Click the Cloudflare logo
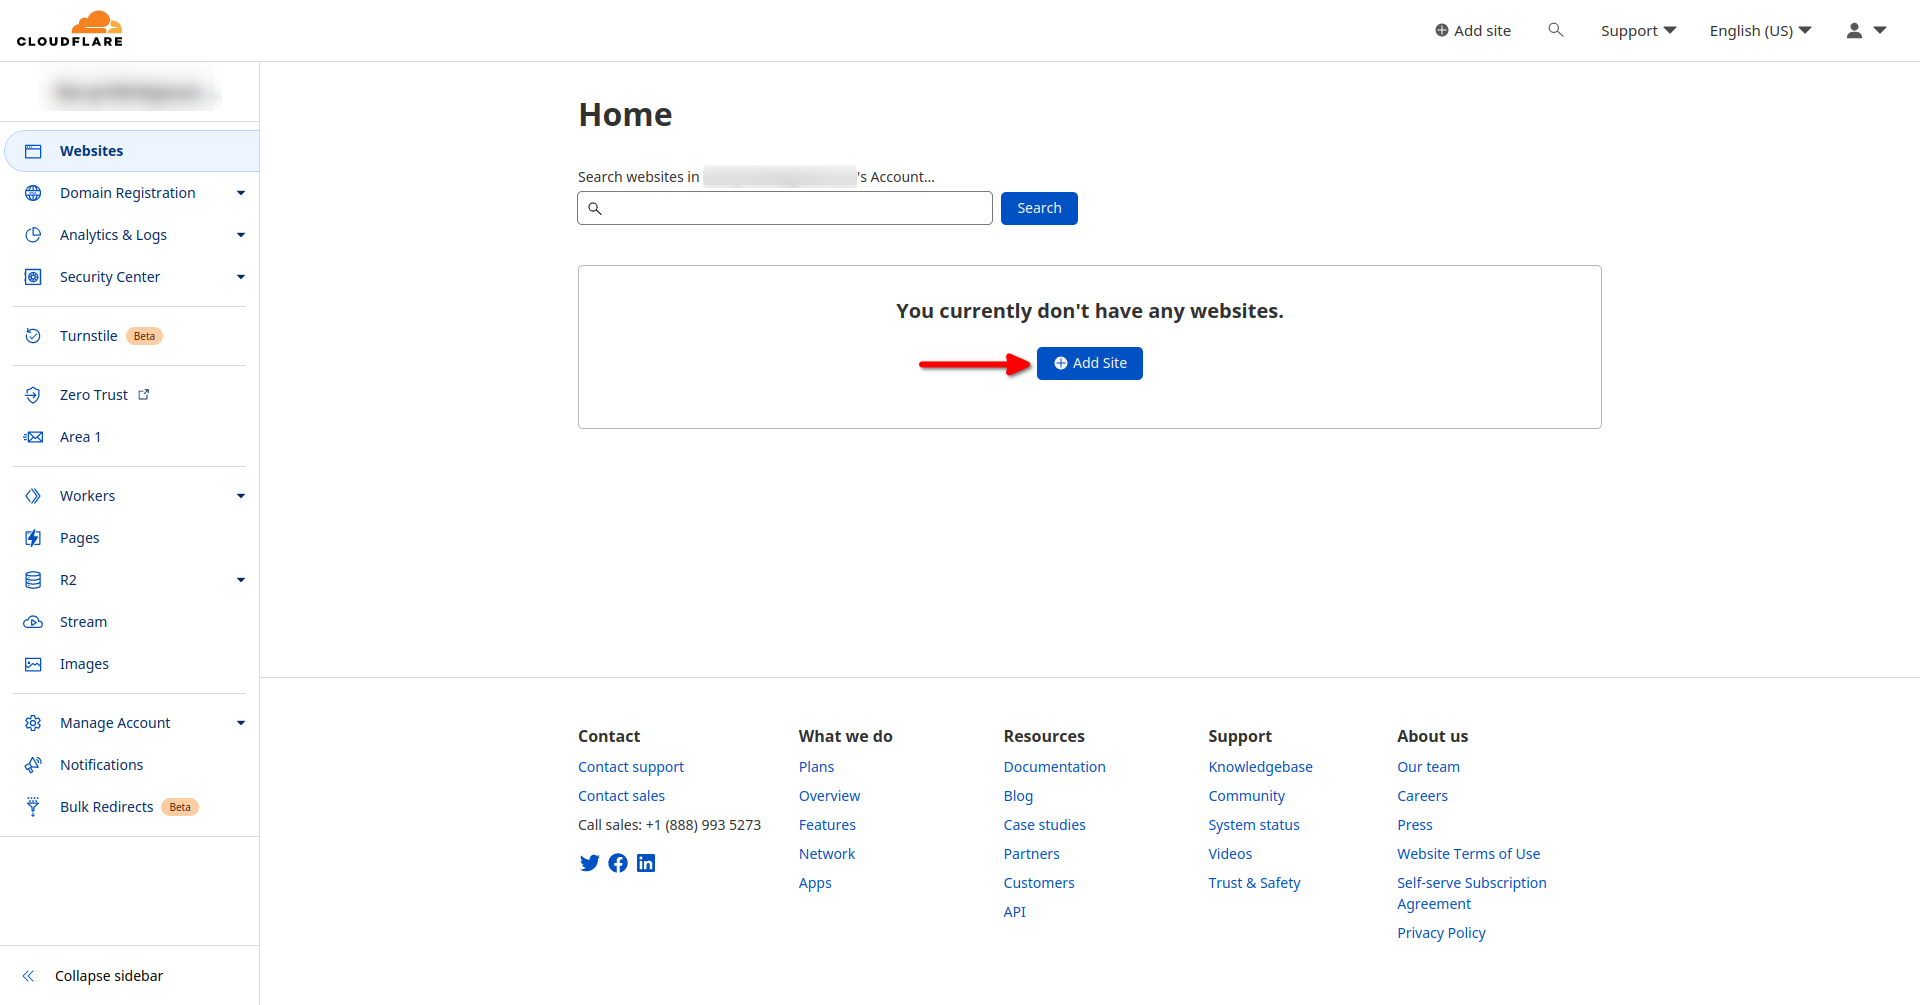1920x1005 pixels. pos(70,29)
